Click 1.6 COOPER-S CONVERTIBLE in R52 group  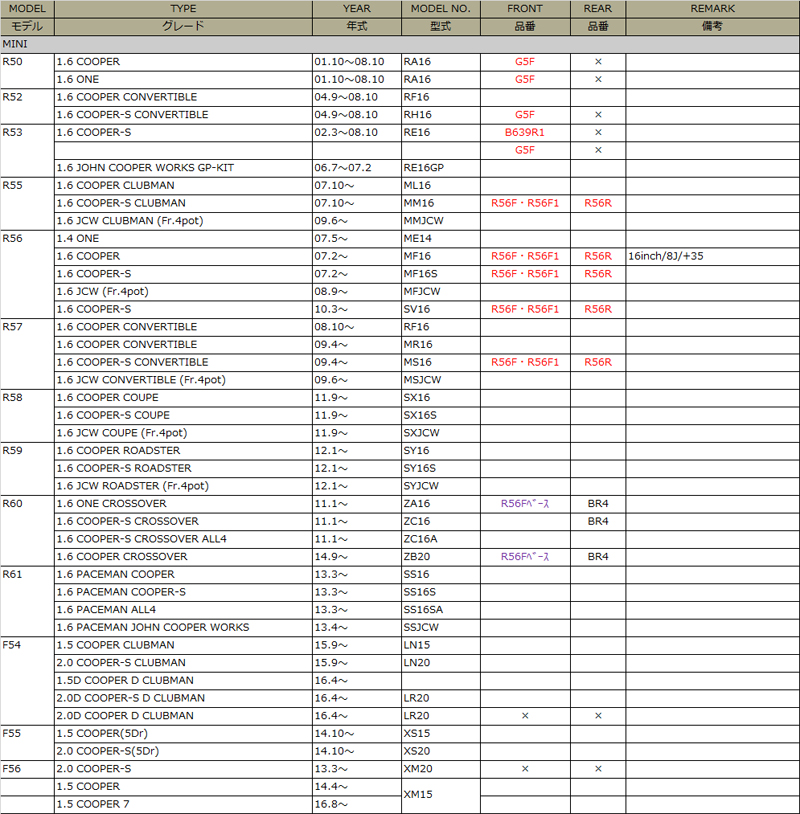coord(183,115)
